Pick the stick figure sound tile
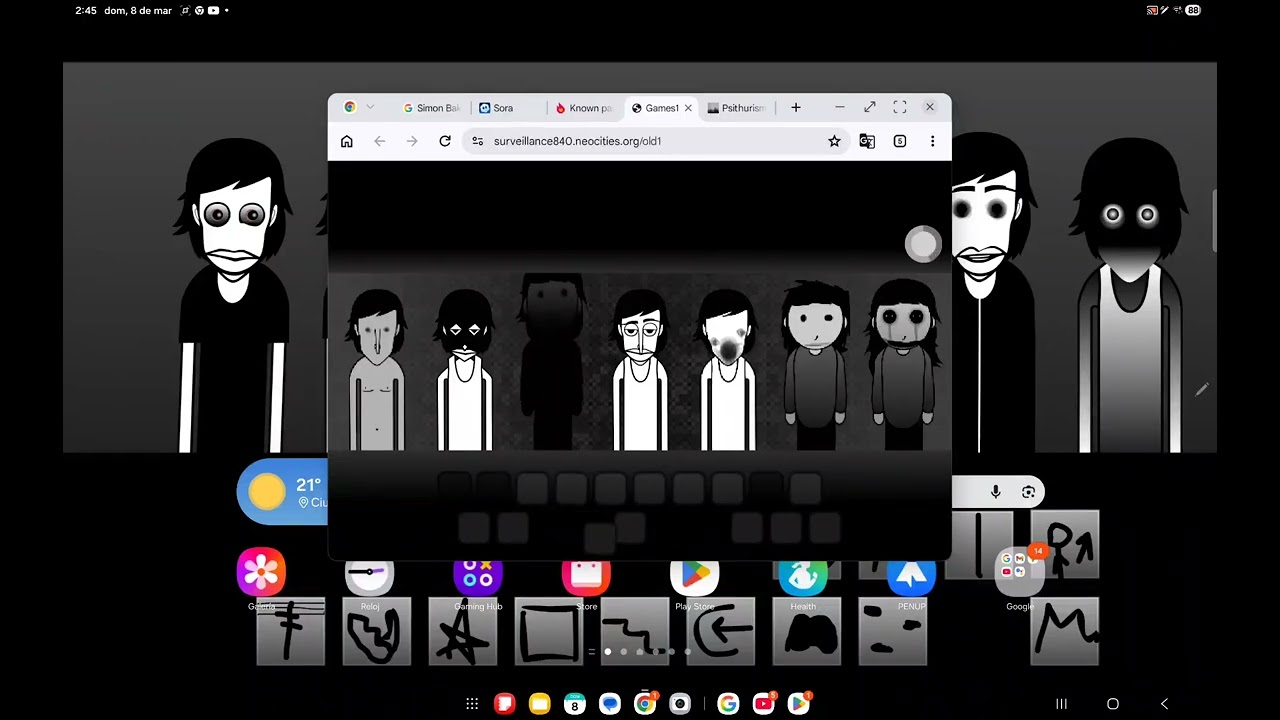 pos(1065,544)
